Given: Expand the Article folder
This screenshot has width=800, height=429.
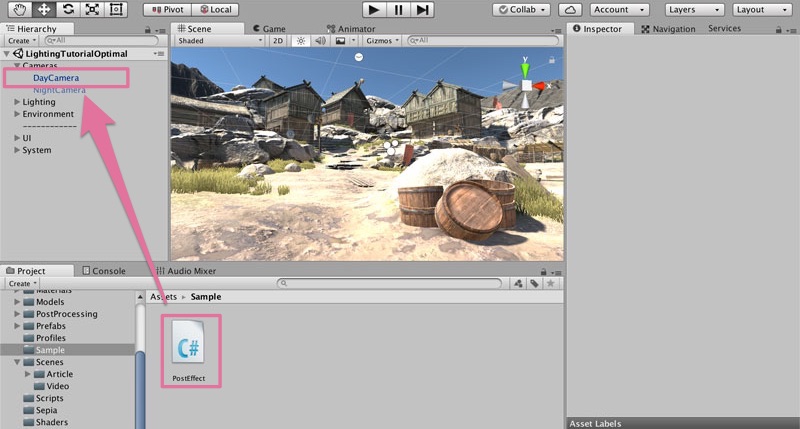Looking at the screenshot, I should 28,374.
